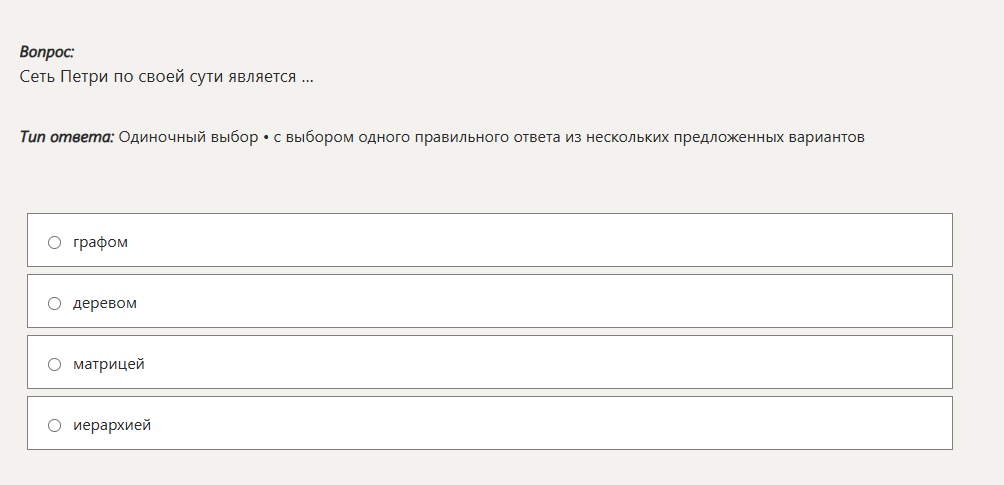Viewport: 1004px width, 485px height.
Task: Choose the "деревом" radio button
Action: [x=55, y=303]
